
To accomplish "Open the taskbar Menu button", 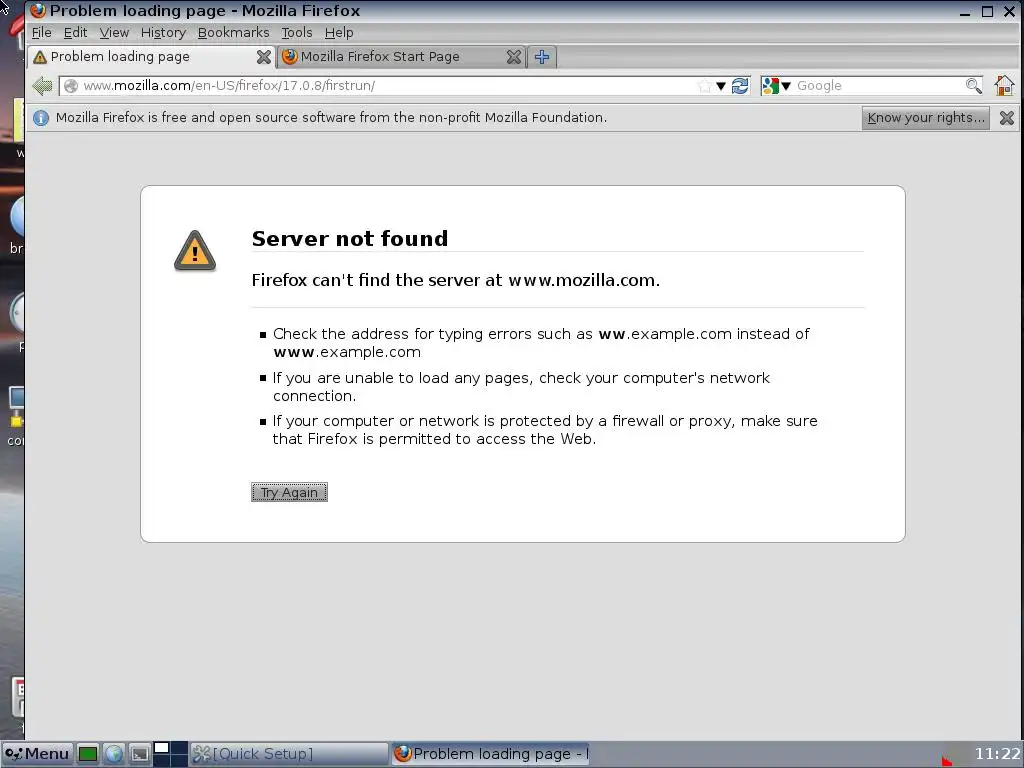I will tap(37, 754).
